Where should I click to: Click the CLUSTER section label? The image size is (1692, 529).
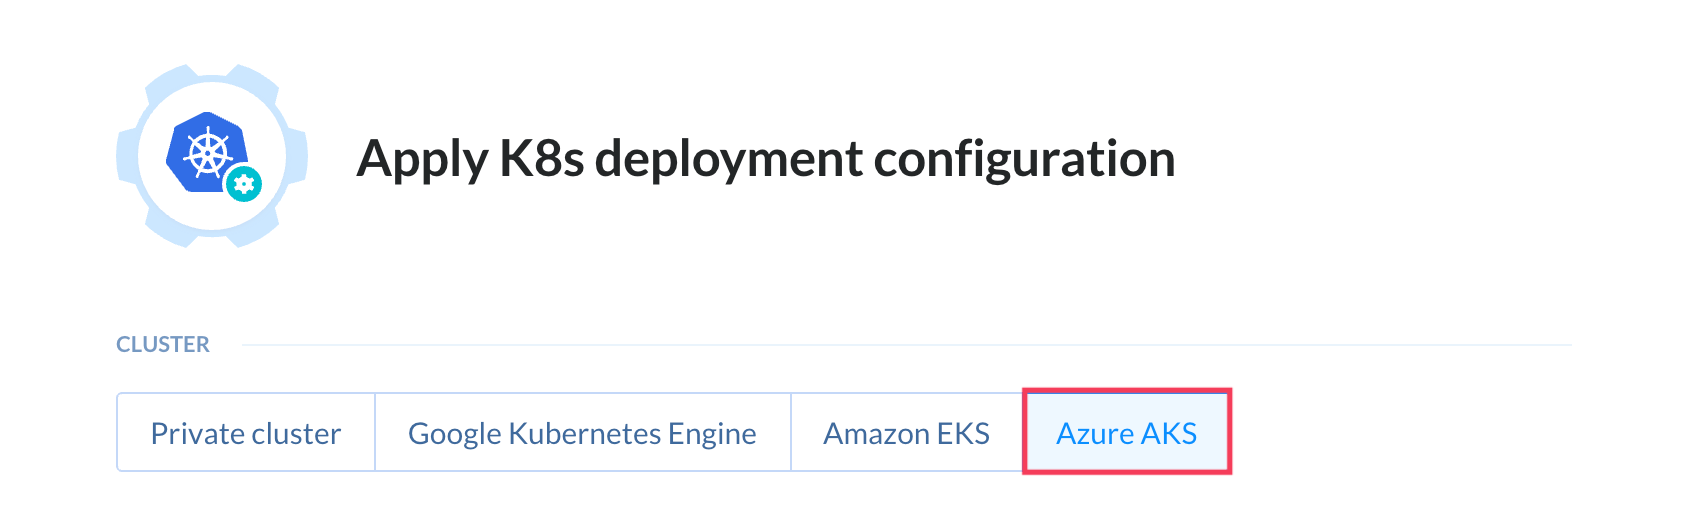click(x=163, y=344)
